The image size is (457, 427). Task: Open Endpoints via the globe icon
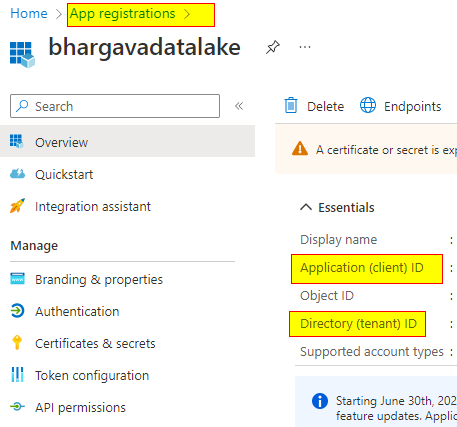pos(368,106)
